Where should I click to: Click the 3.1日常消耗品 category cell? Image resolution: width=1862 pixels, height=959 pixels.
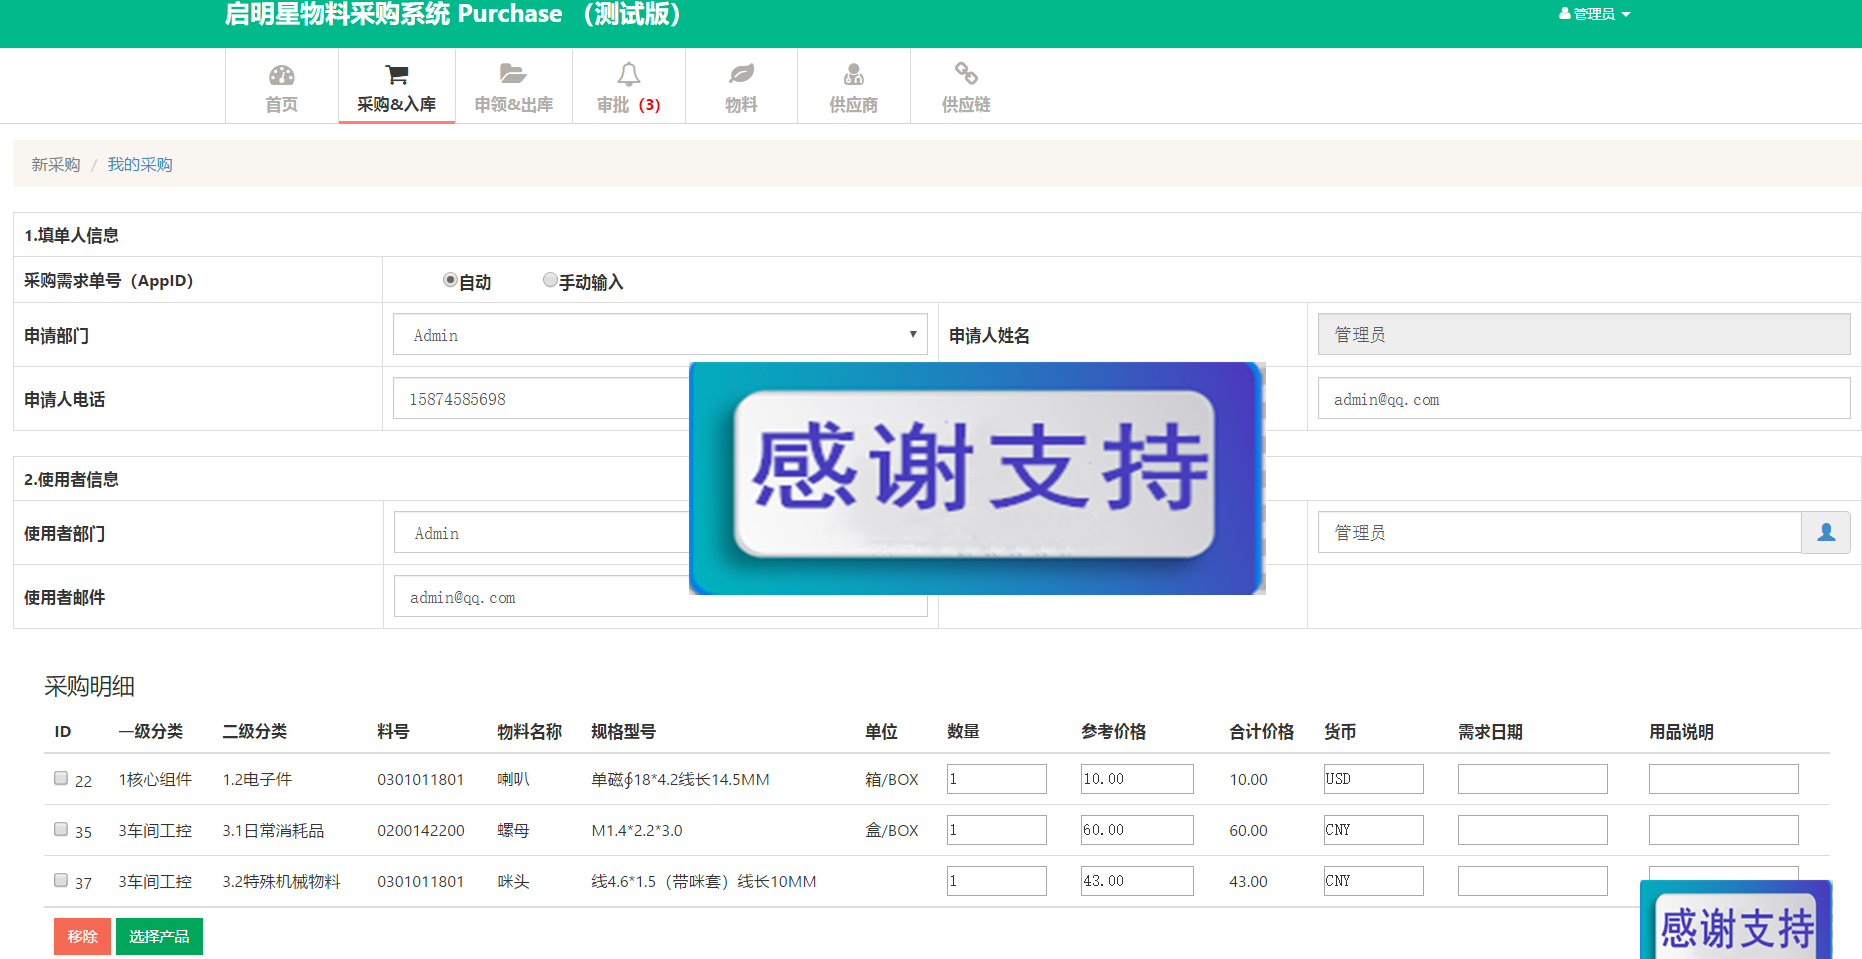point(273,831)
